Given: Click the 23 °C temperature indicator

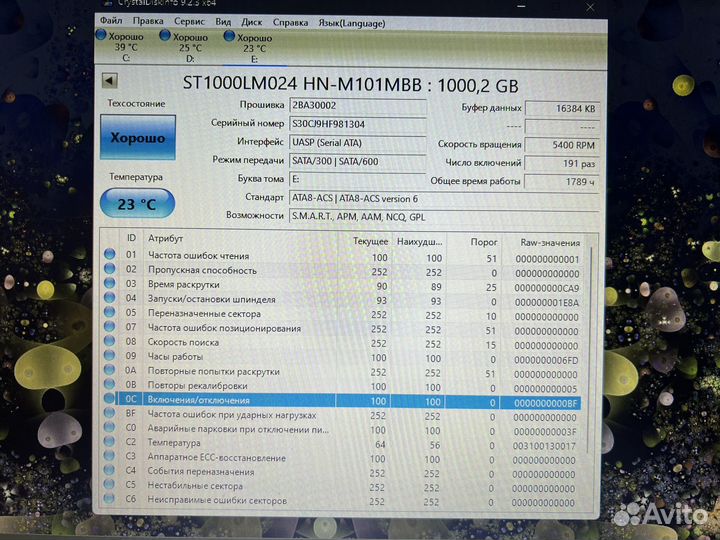Looking at the screenshot, I should (x=138, y=204).
